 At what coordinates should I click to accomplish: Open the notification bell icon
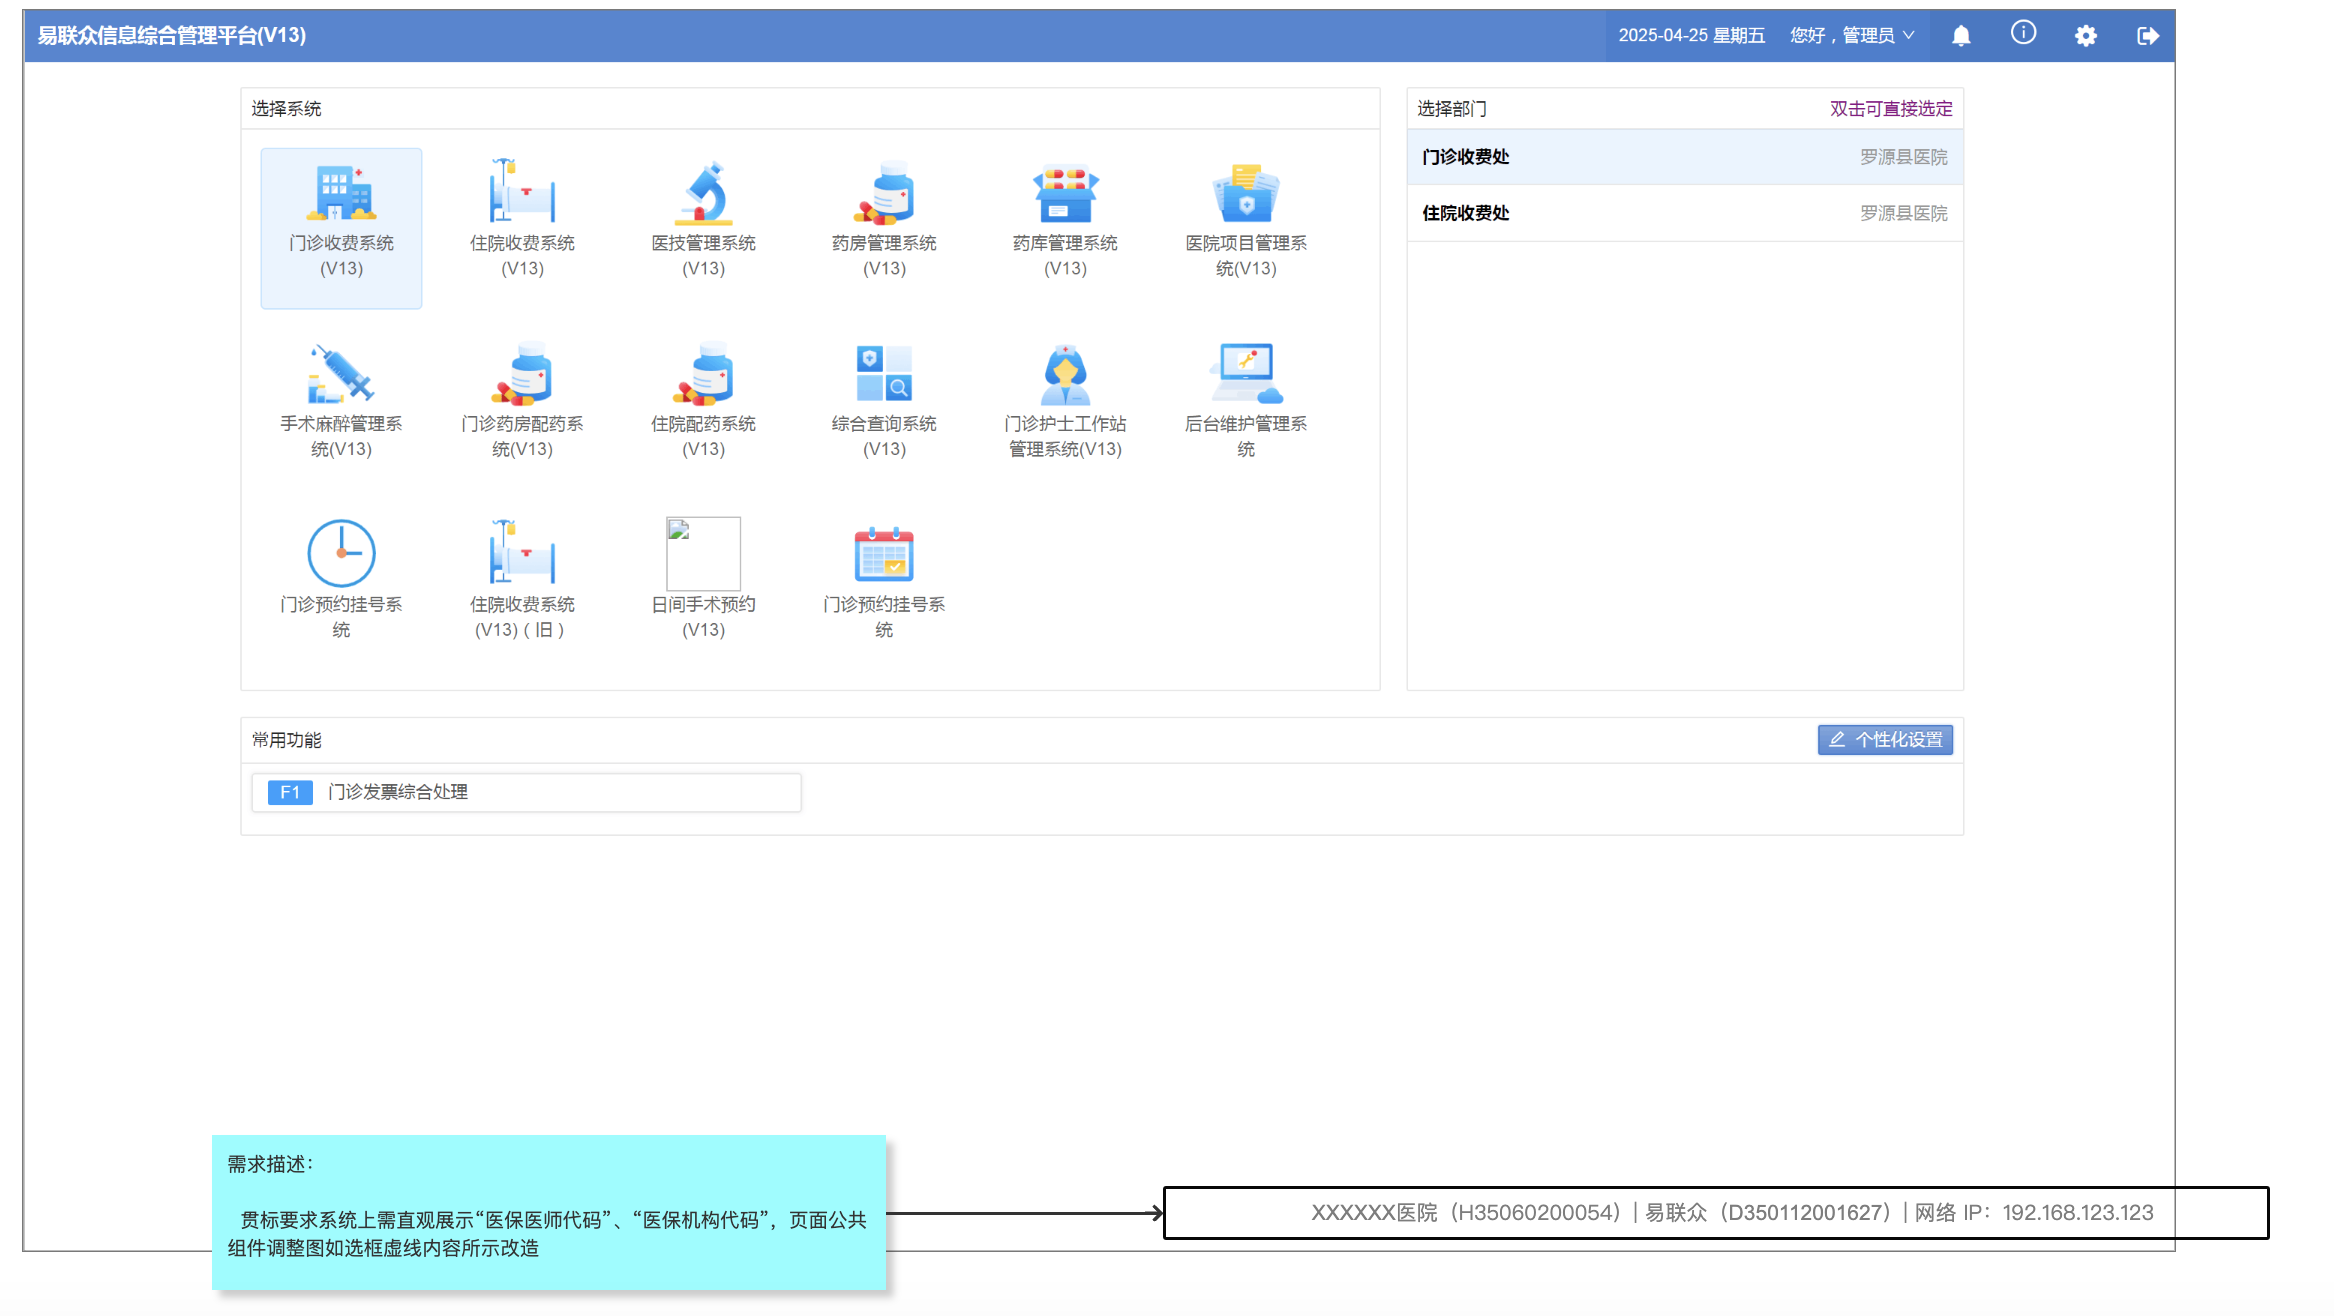[x=1961, y=36]
